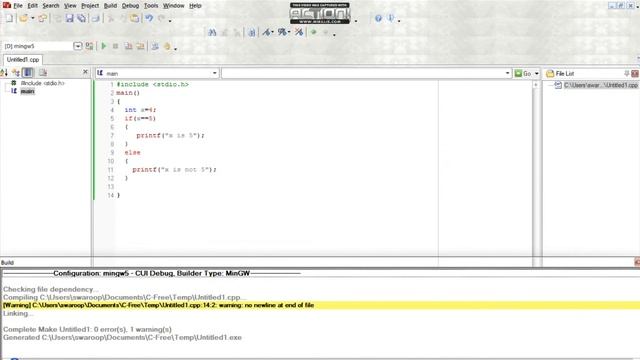Screen dimensions: 640x360
Task: Click the Compile icon right of Stop
Action: [128, 46]
